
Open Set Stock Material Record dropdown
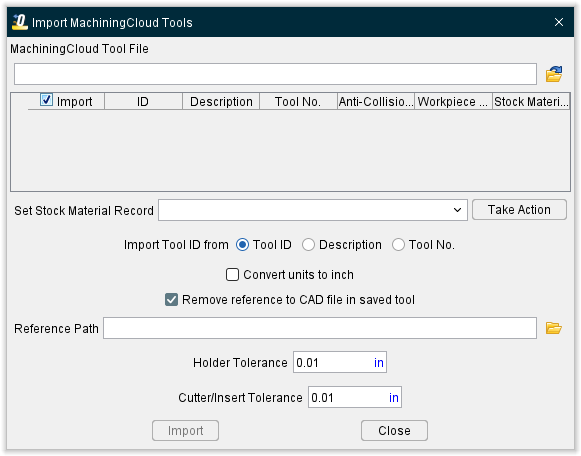point(313,210)
